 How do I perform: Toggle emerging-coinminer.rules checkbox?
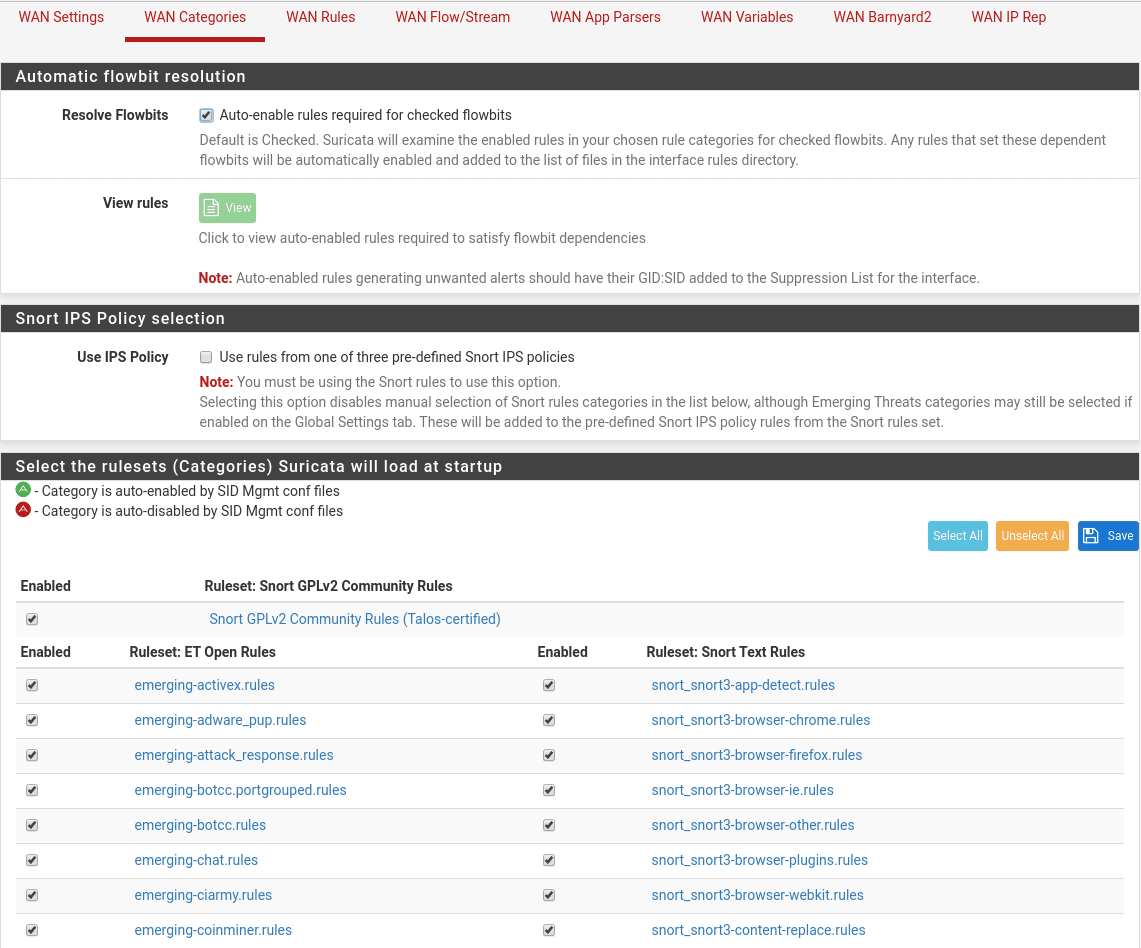(x=32, y=930)
